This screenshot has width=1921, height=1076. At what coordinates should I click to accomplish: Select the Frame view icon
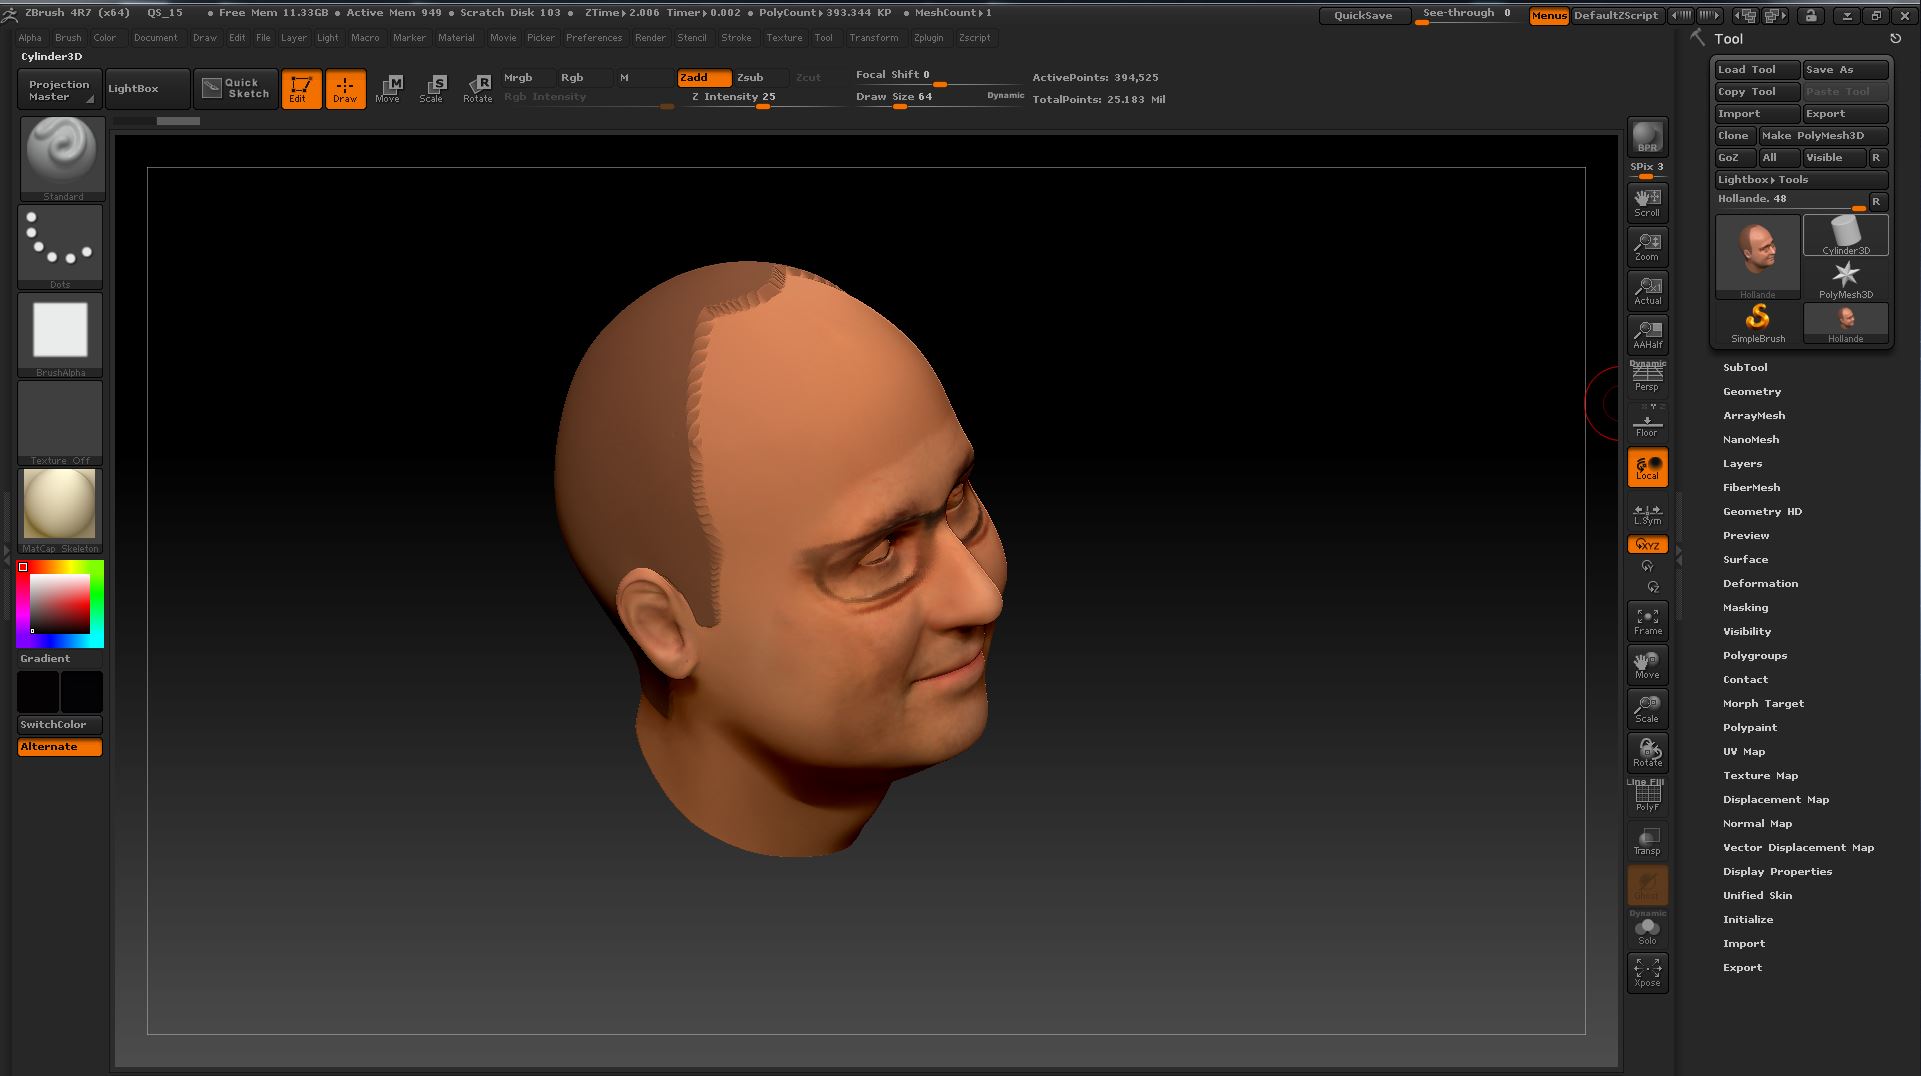pos(1647,621)
